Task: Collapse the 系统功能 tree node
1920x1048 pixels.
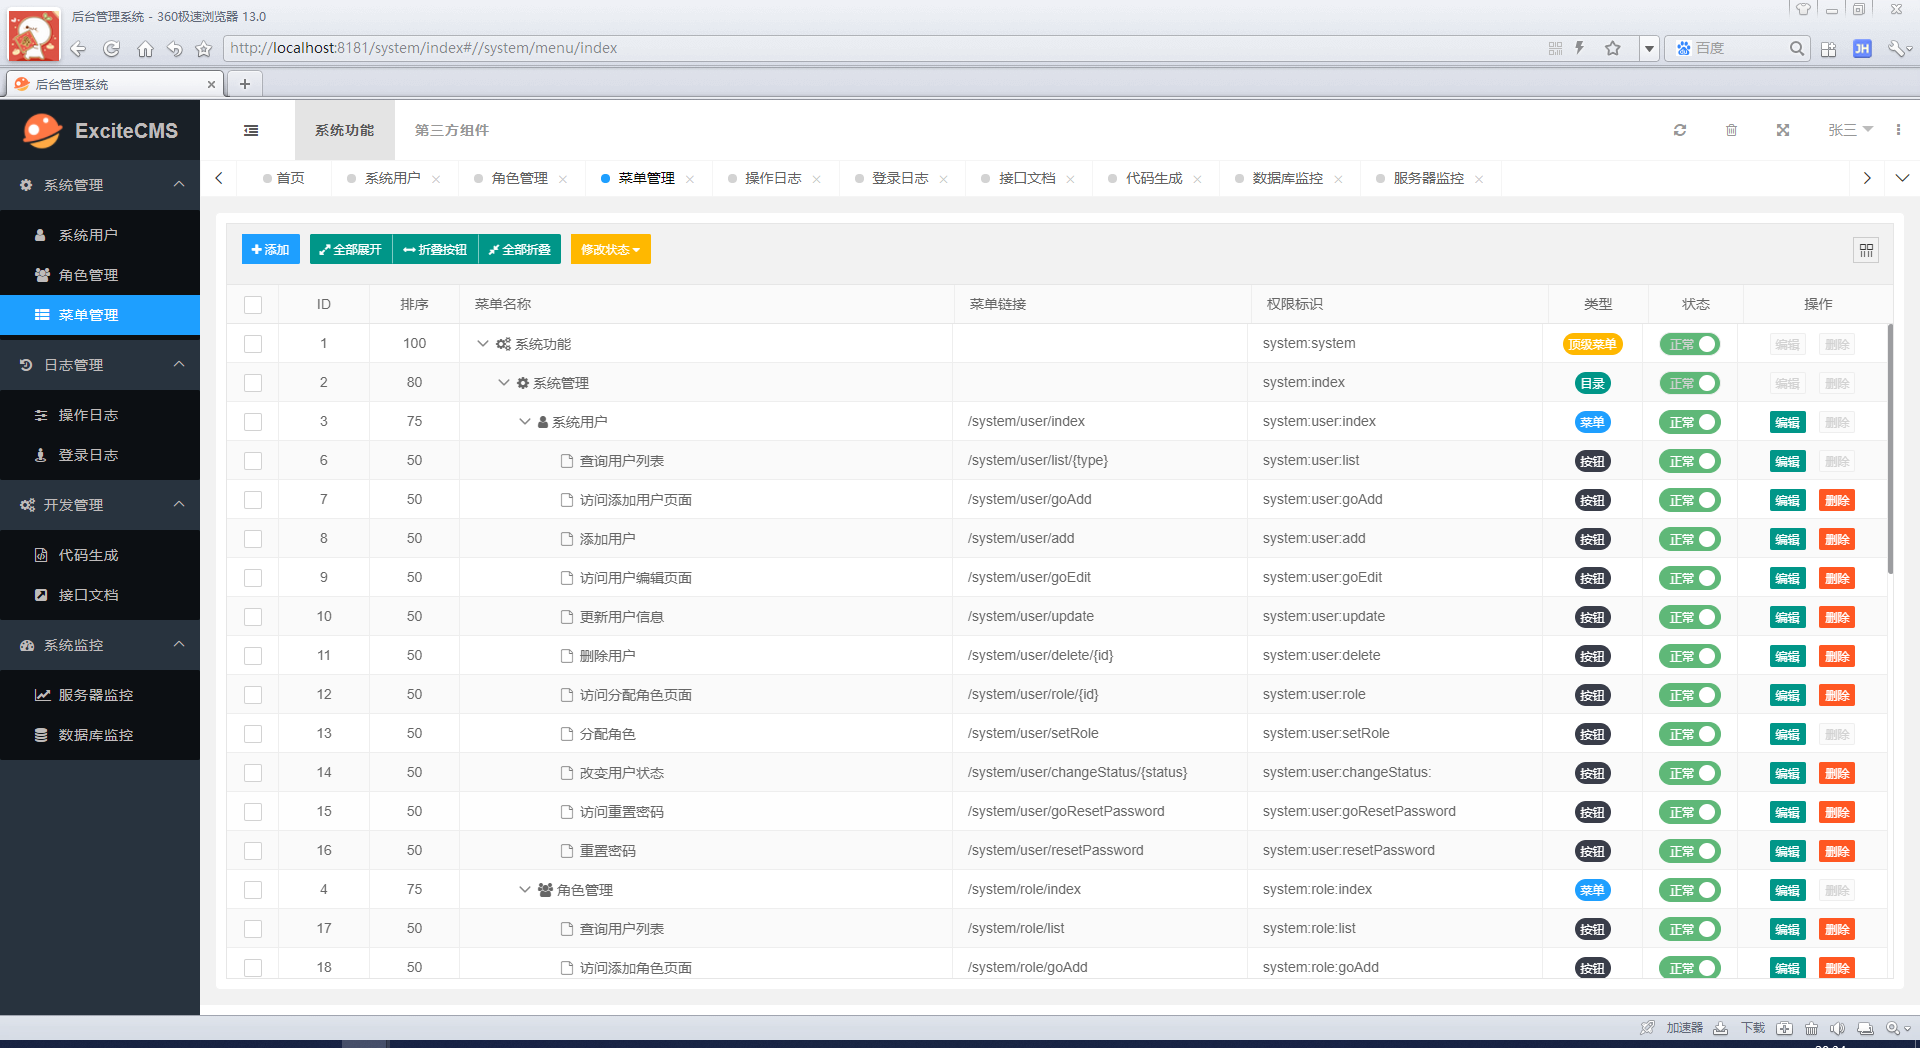Action: pyautogui.click(x=481, y=343)
